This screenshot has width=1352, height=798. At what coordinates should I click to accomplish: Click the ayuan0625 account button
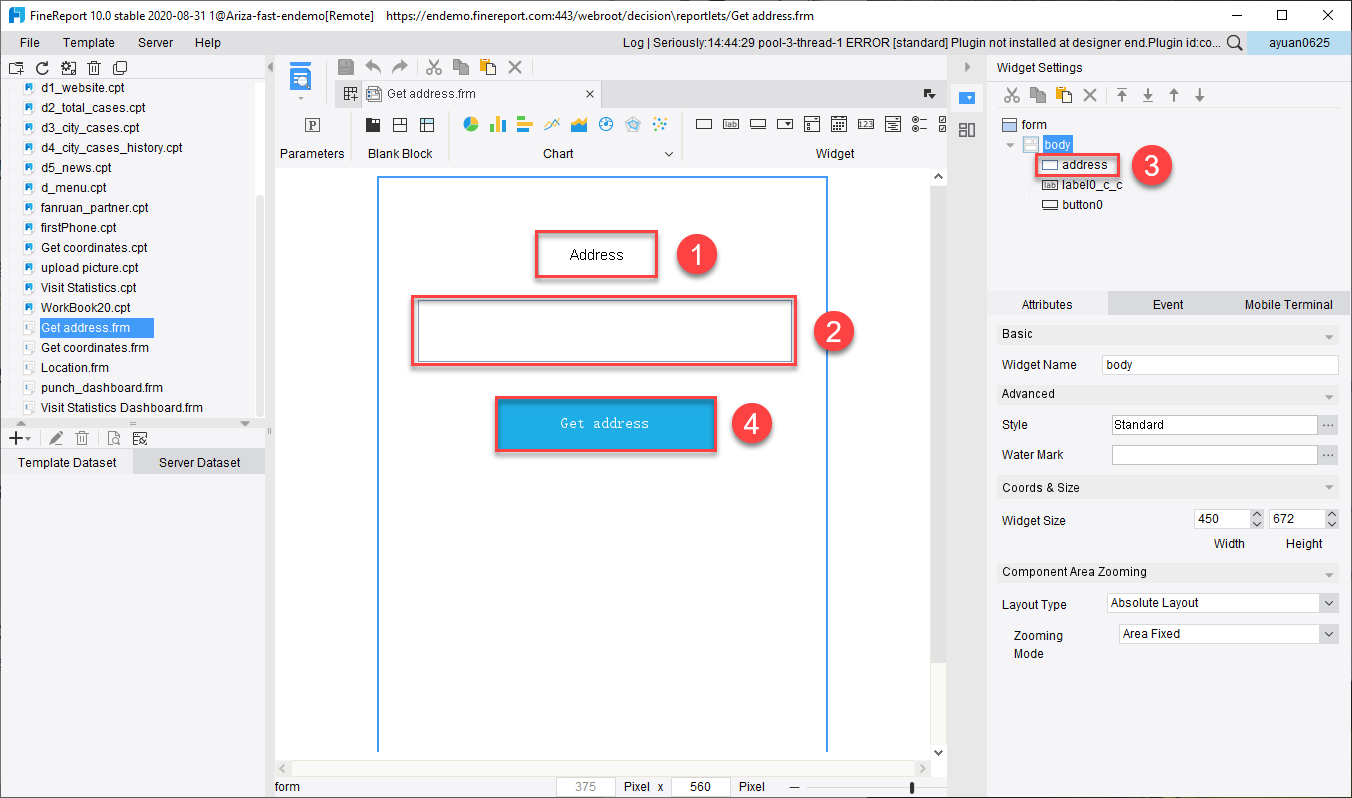[x=1299, y=43]
